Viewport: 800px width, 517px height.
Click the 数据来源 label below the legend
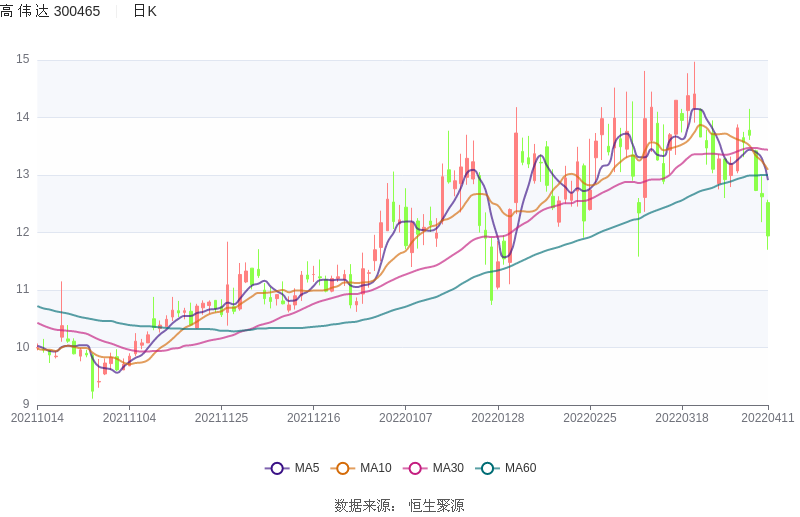(364, 506)
